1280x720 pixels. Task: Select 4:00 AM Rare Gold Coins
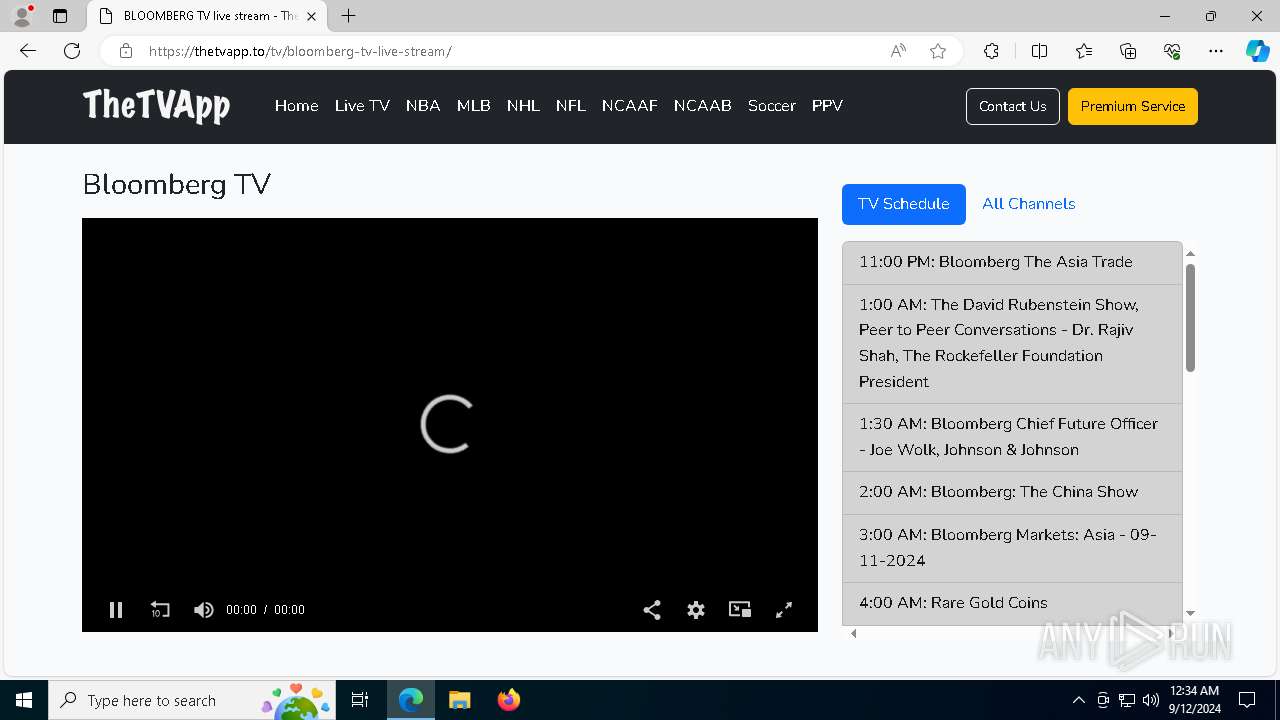click(x=1012, y=603)
